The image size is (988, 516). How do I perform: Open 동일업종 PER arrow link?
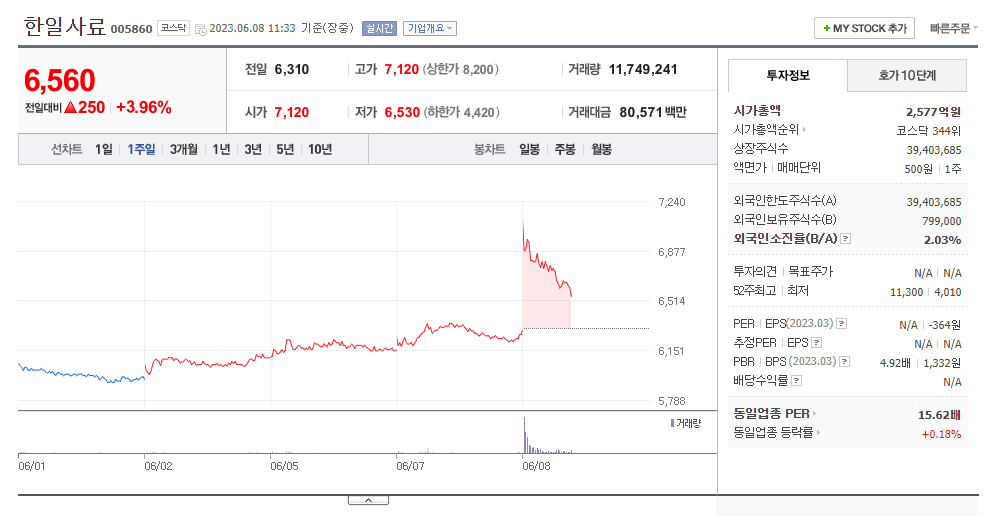(775, 414)
